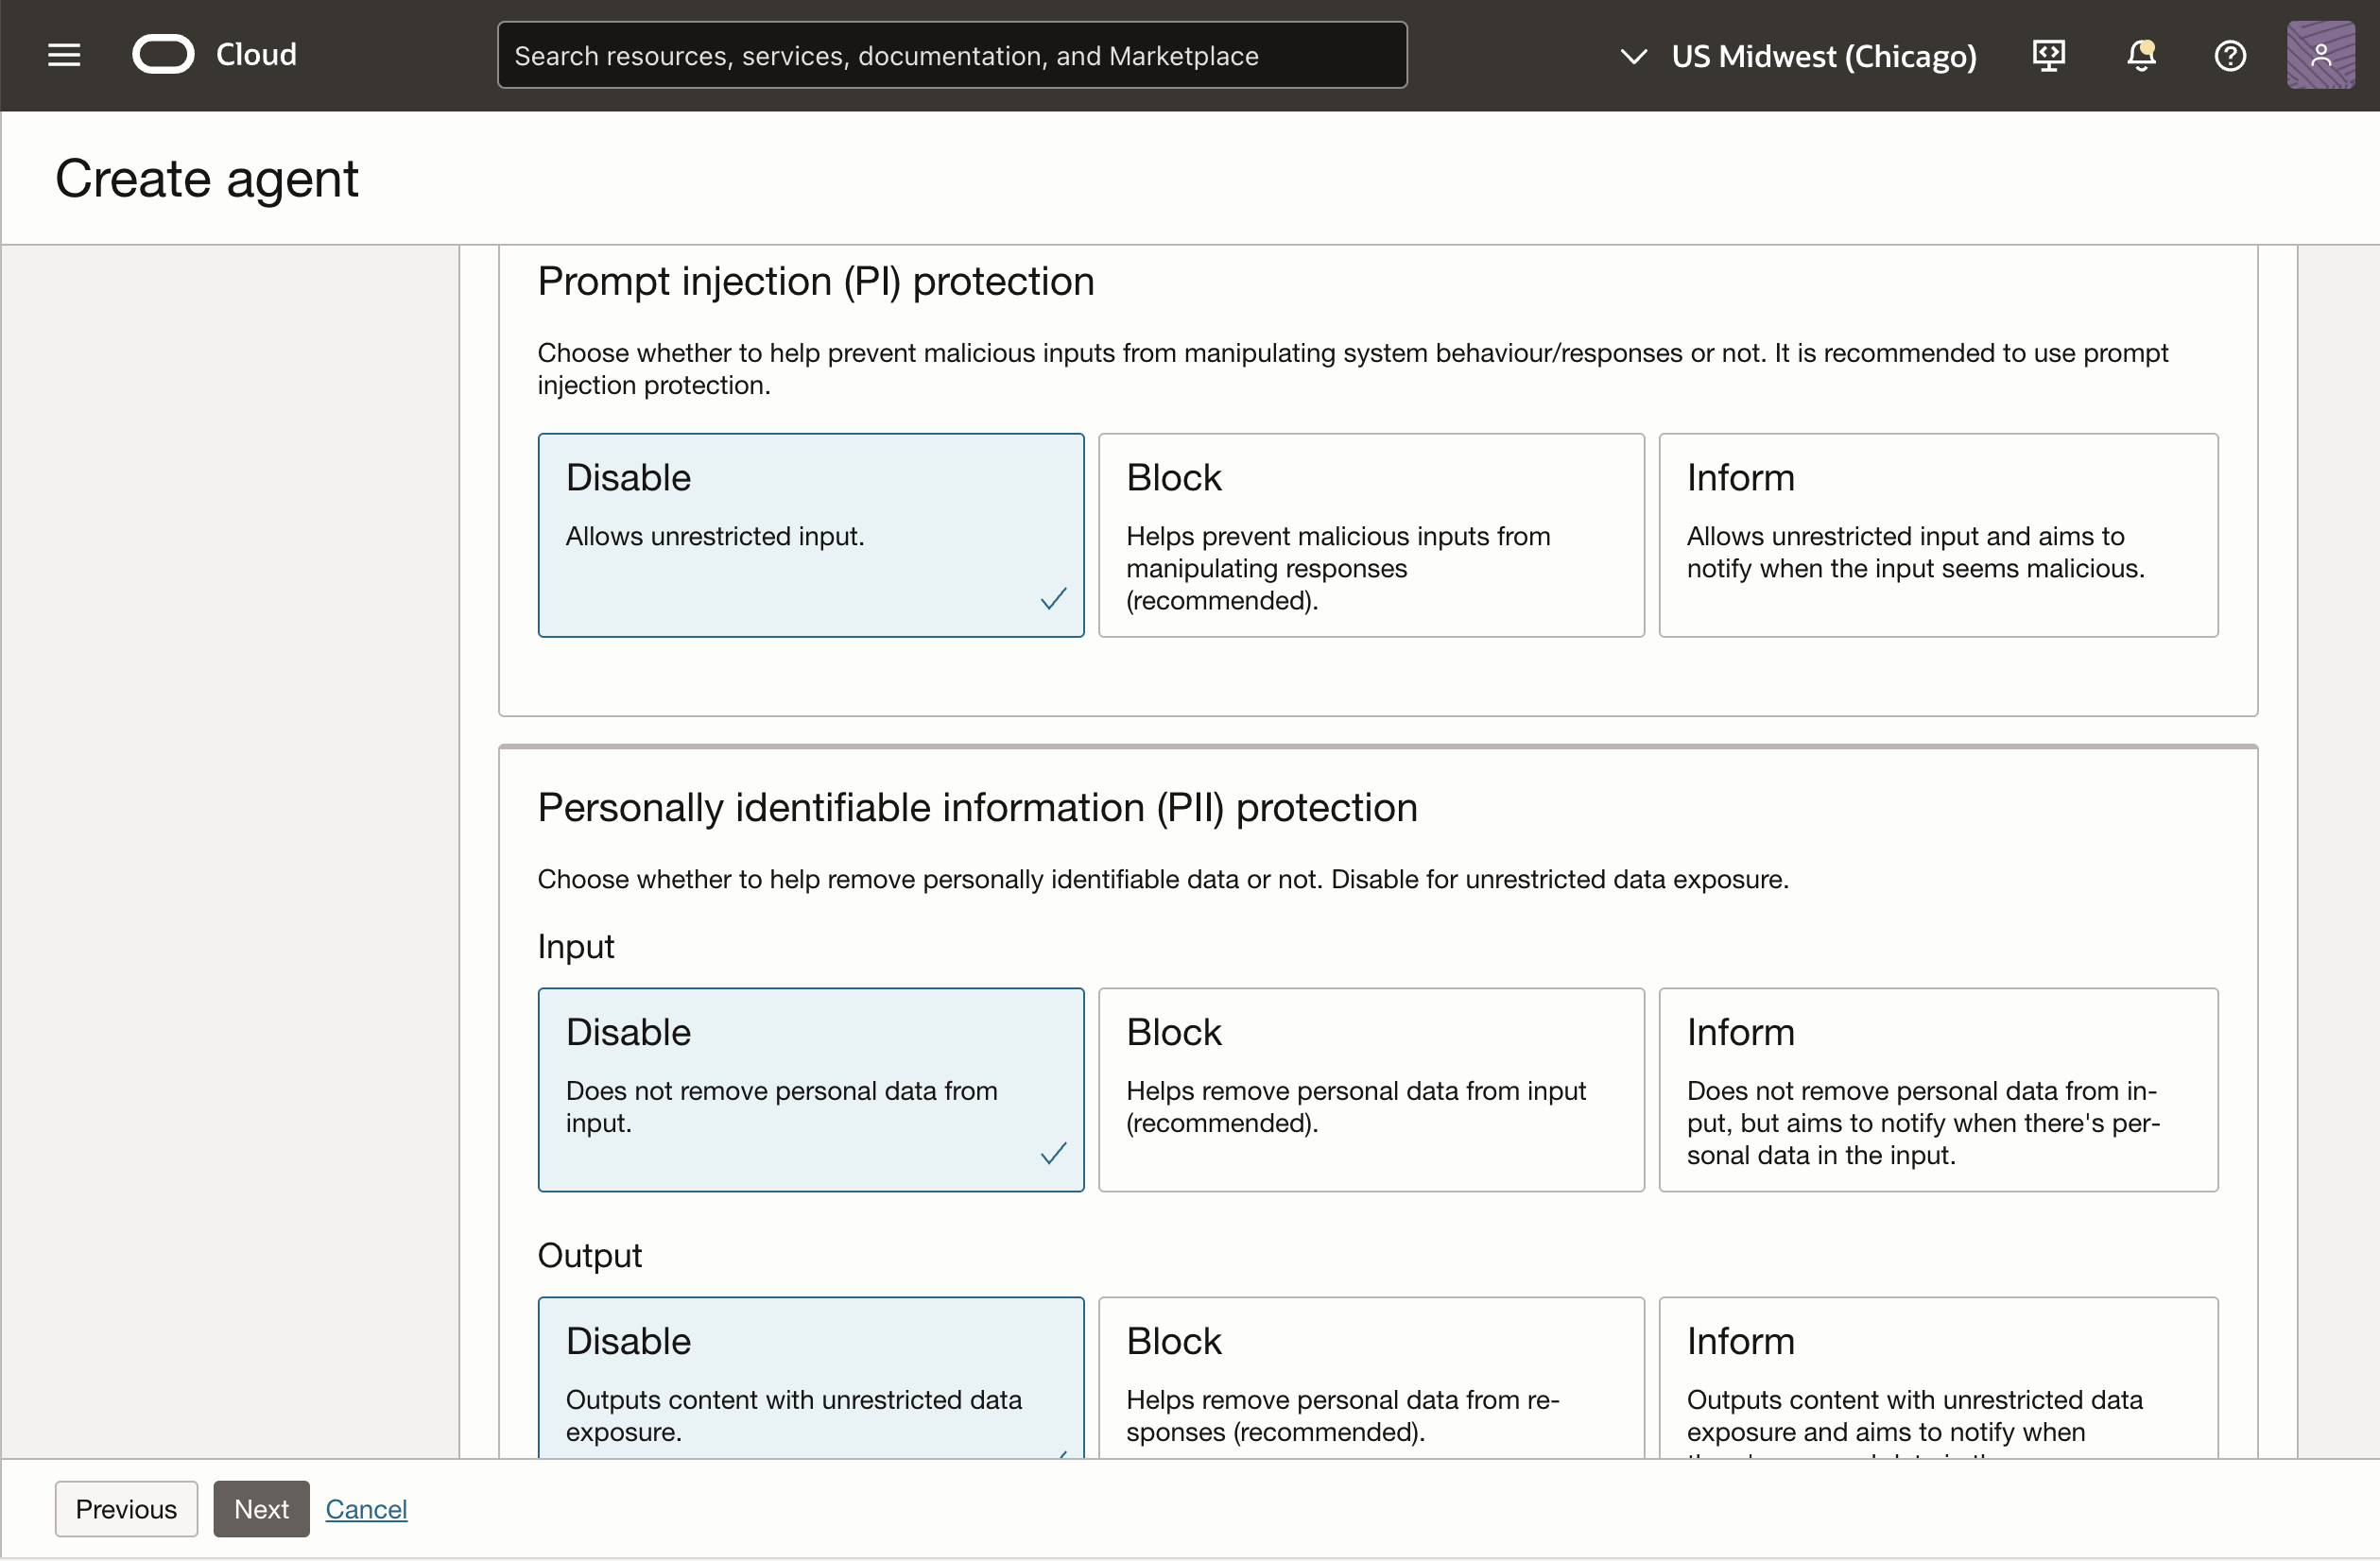
Task: Open the help question mark menu
Action: point(2229,55)
